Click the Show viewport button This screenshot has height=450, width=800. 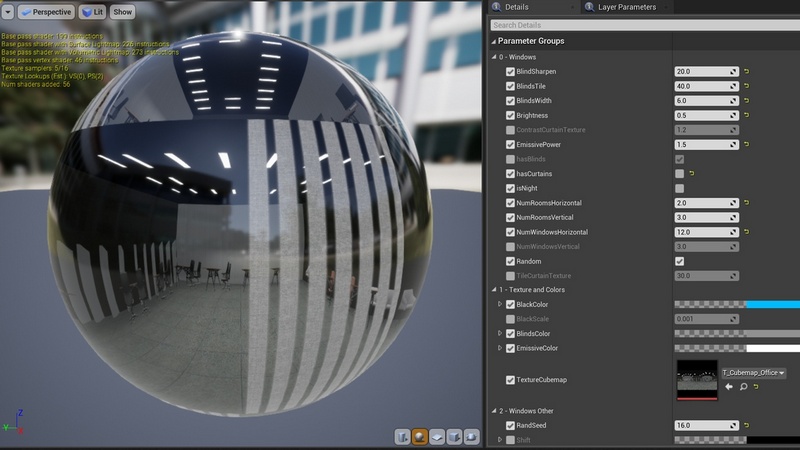(122, 12)
